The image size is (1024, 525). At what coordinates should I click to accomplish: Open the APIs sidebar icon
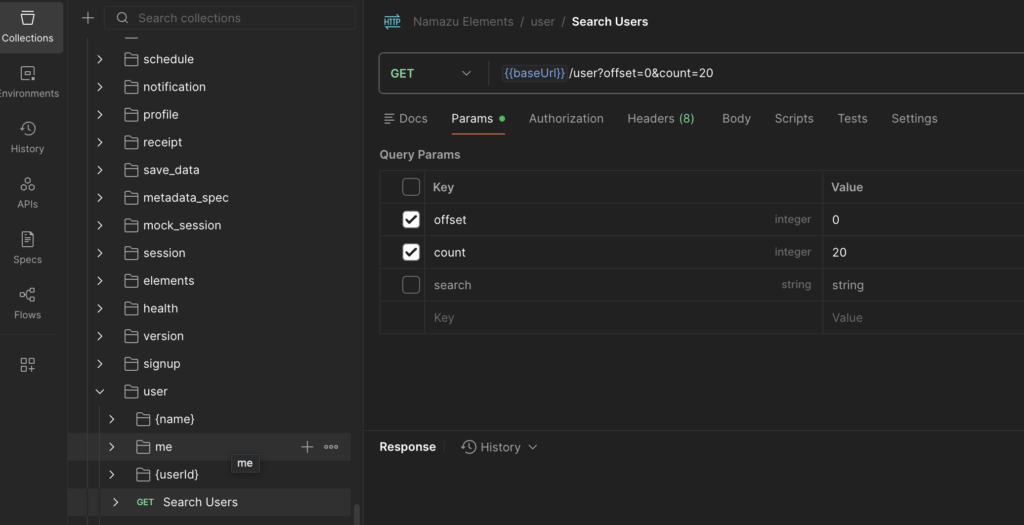pos(27,192)
